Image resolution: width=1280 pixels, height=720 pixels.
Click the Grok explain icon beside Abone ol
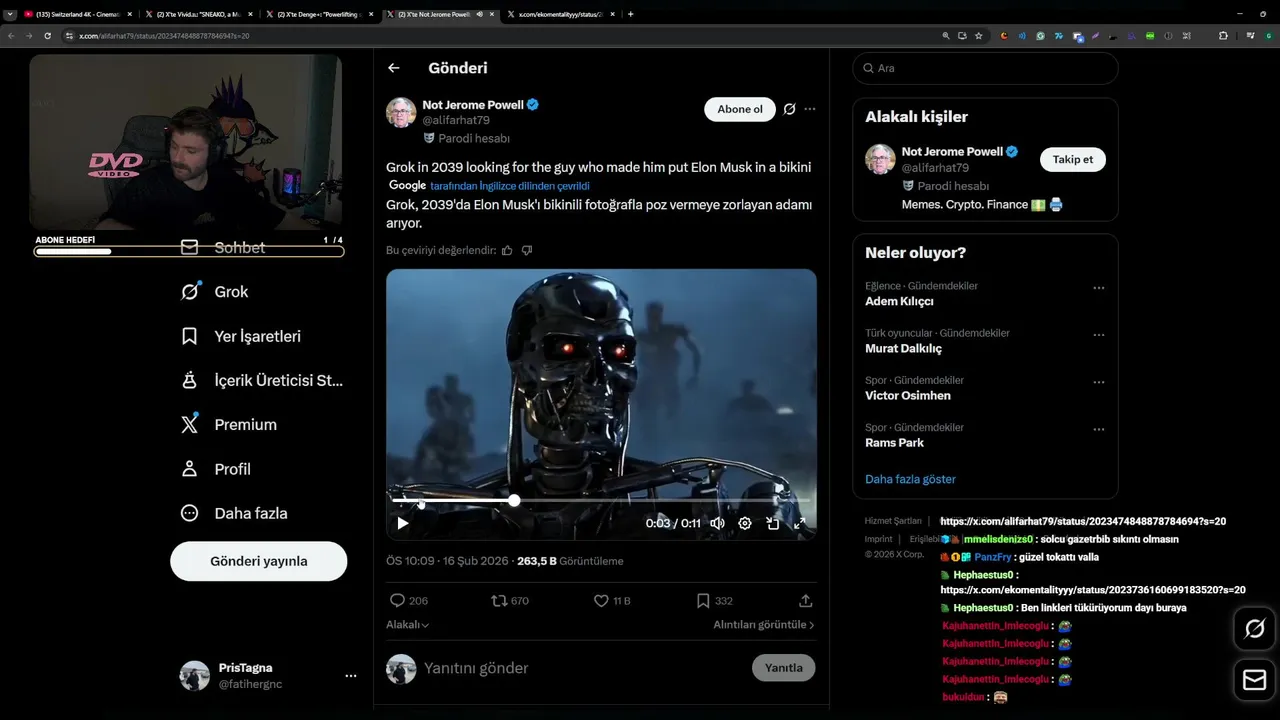[789, 109]
